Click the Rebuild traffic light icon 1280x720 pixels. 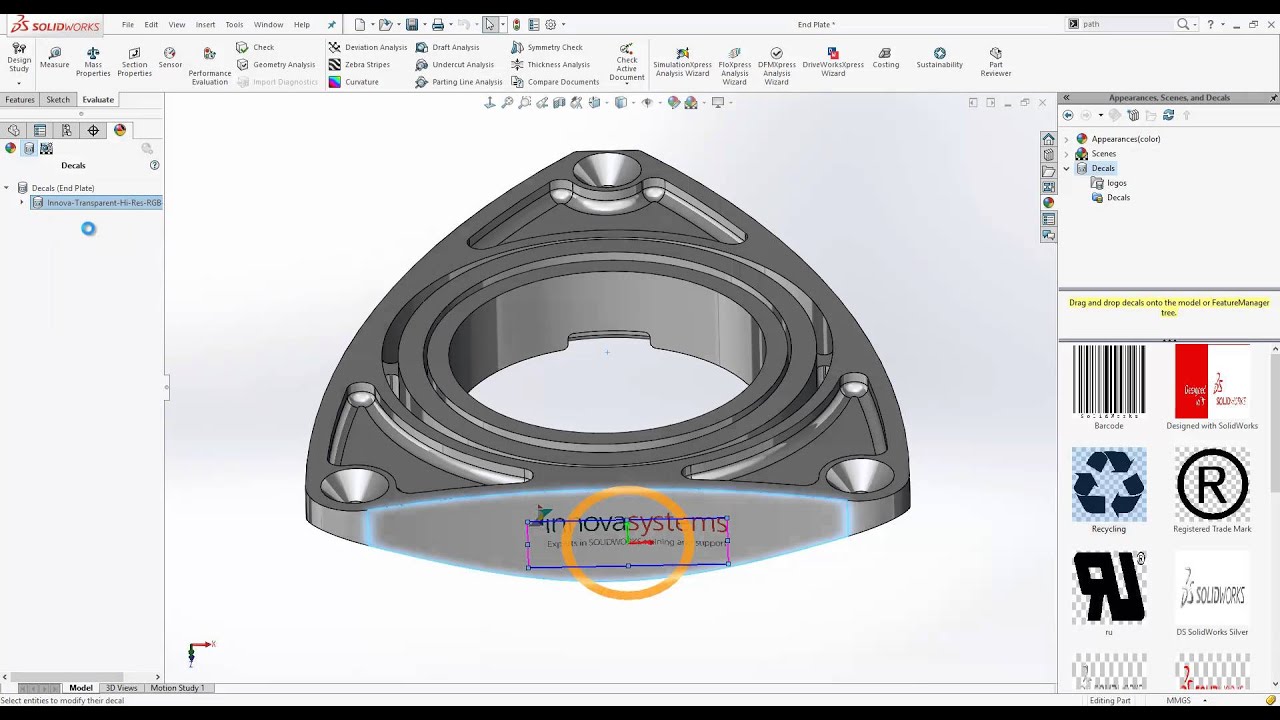point(516,24)
